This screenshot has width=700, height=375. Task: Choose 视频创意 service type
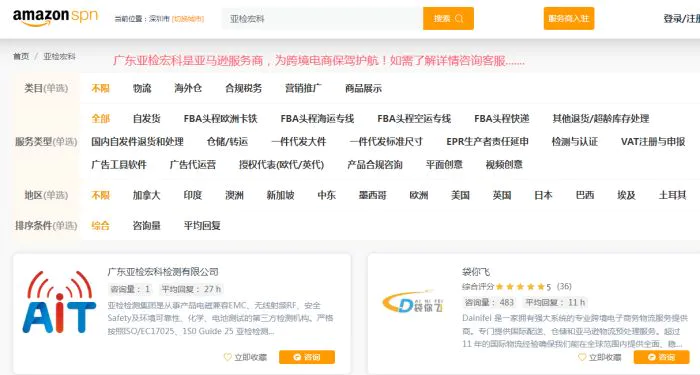pyautogui.click(x=504, y=165)
